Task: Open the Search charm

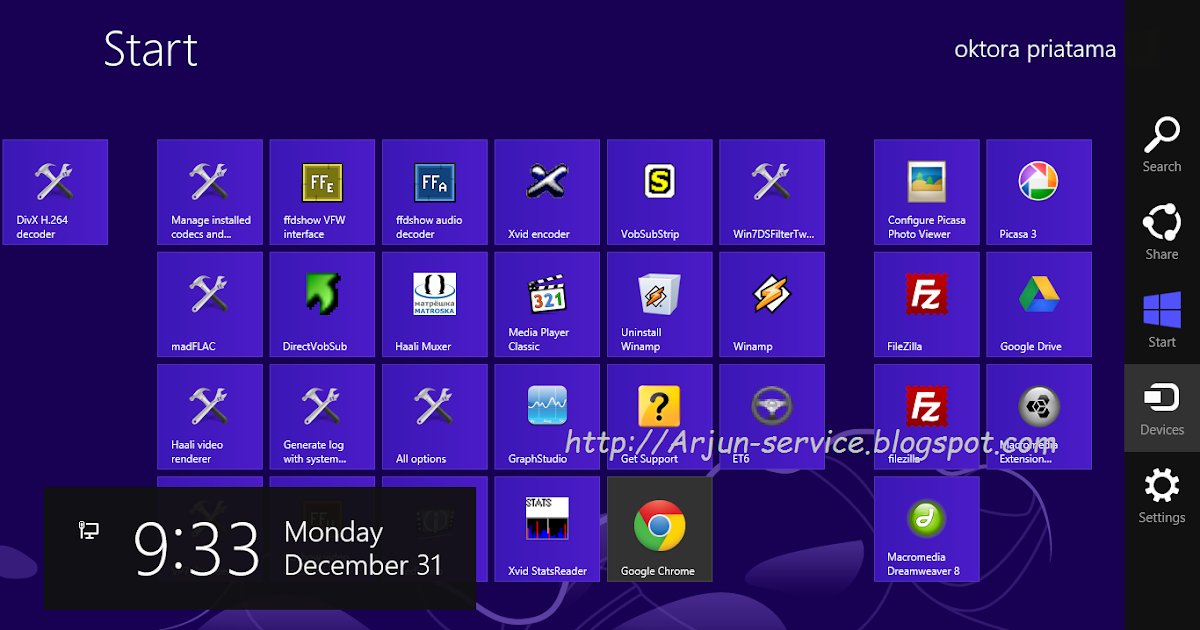Action: coord(1162,144)
